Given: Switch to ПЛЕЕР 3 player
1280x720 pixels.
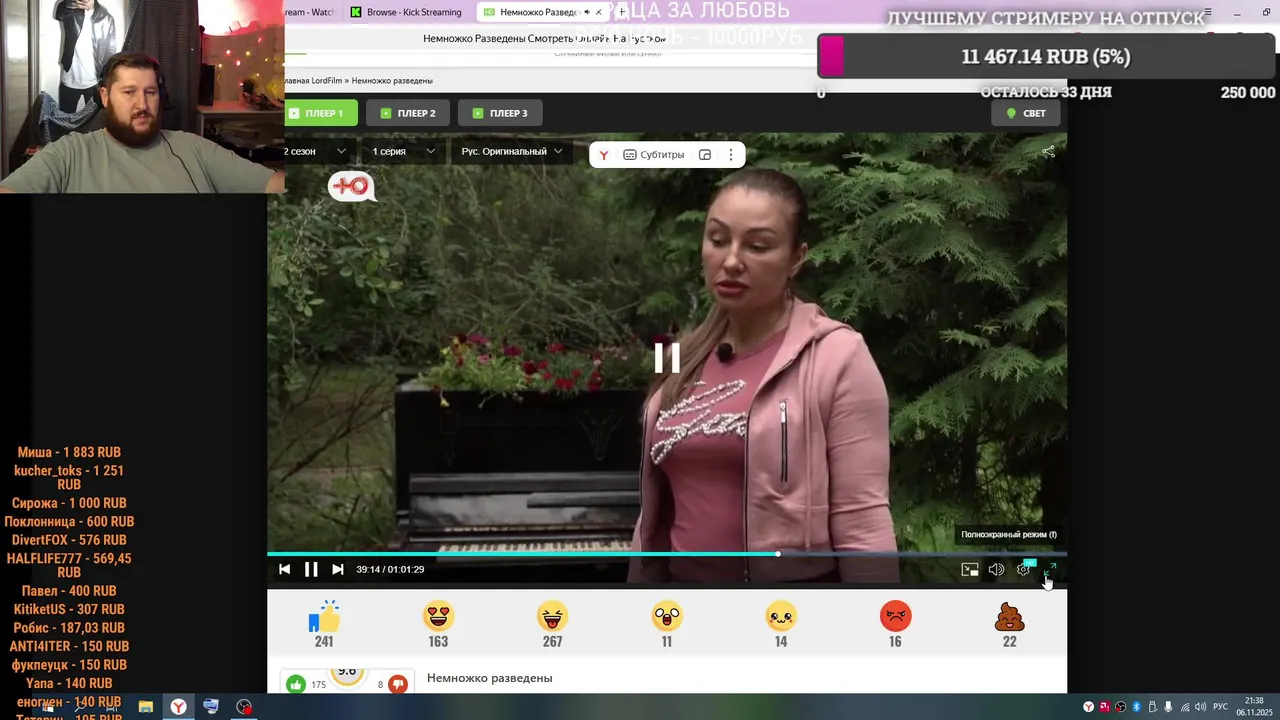Looking at the screenshot, I should click(x=500, y=113).
